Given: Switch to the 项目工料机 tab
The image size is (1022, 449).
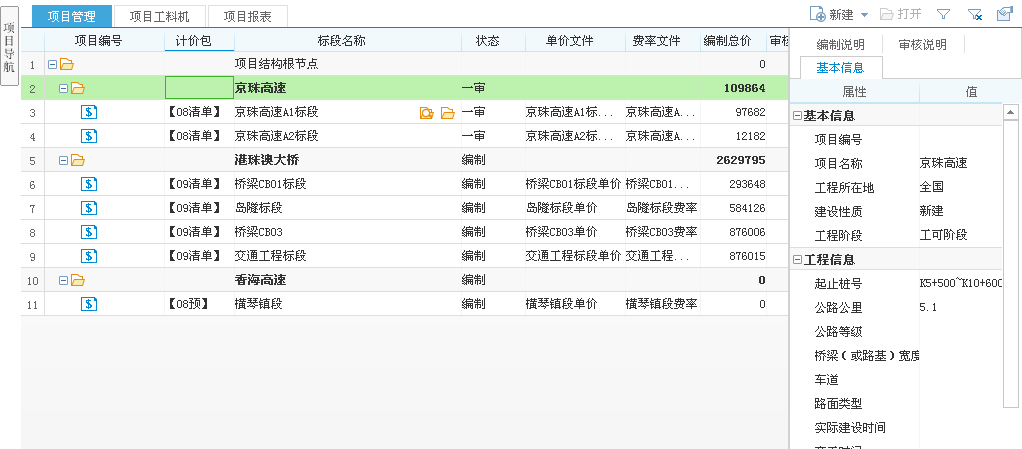Looking at the screenshot, I should coord(166,15).
